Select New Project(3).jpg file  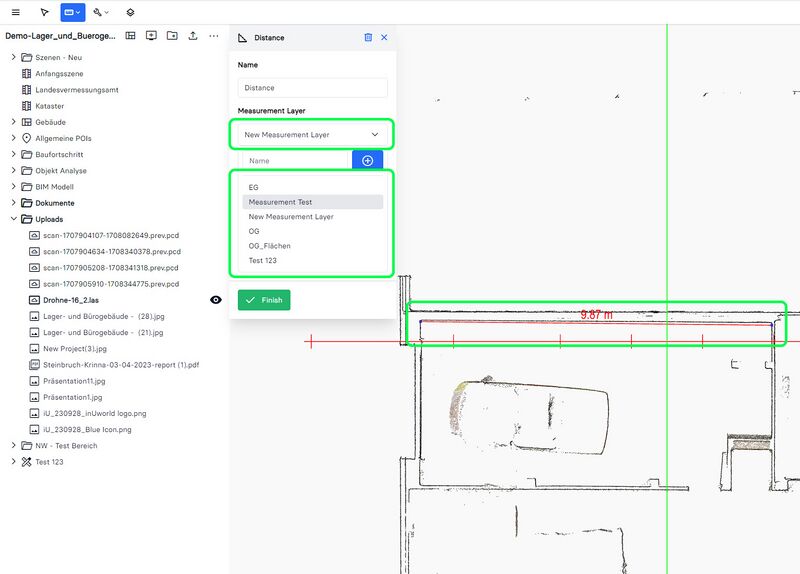(75, 348)
